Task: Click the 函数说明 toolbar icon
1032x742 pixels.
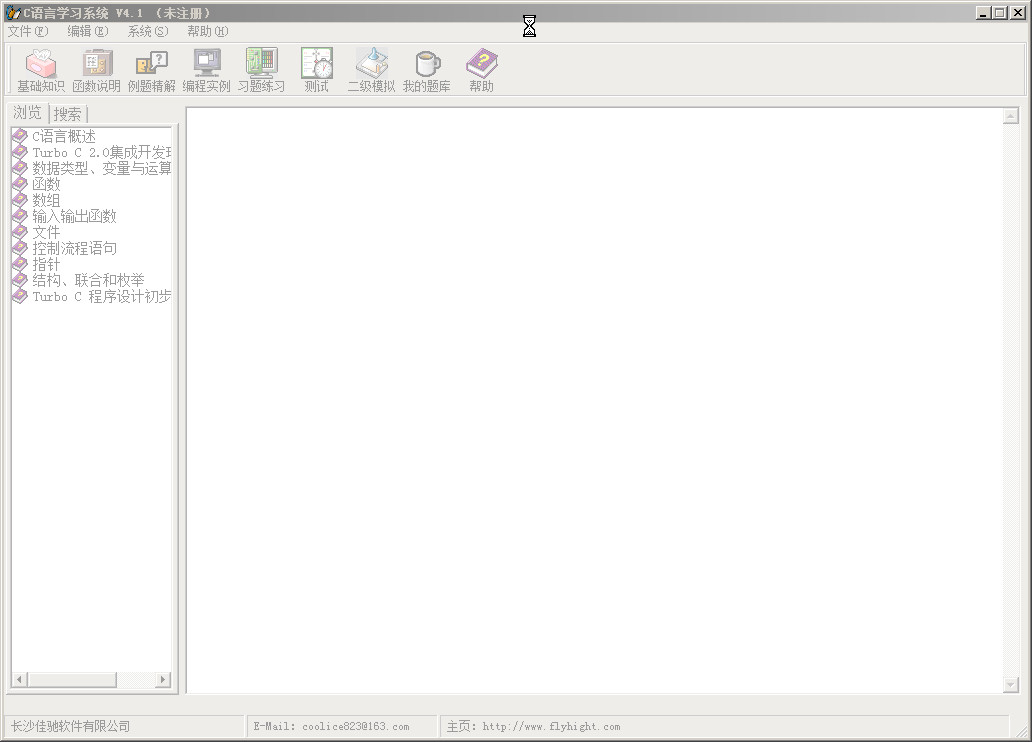Action: point(97,70)
